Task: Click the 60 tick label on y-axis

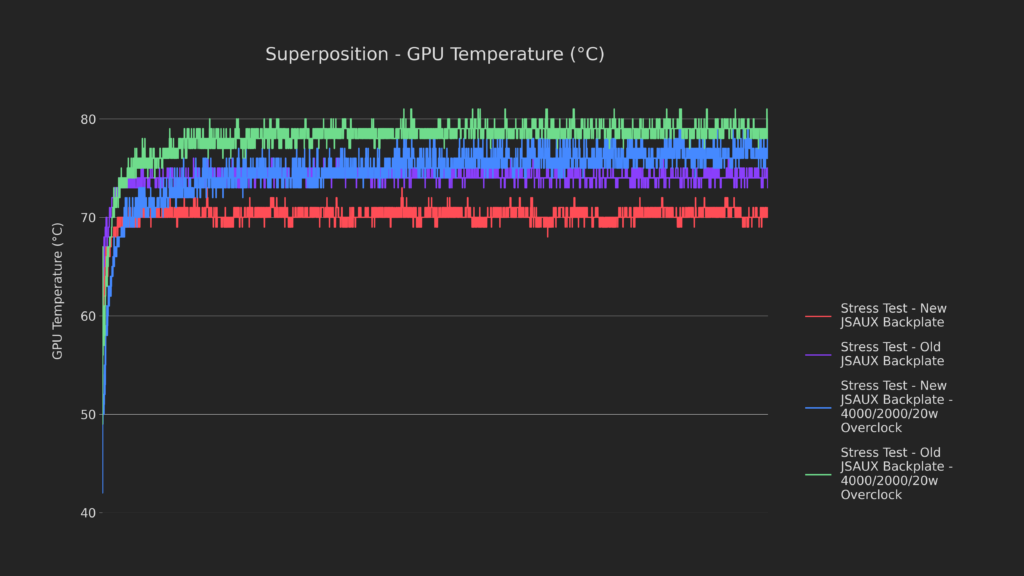Action: 88,316
